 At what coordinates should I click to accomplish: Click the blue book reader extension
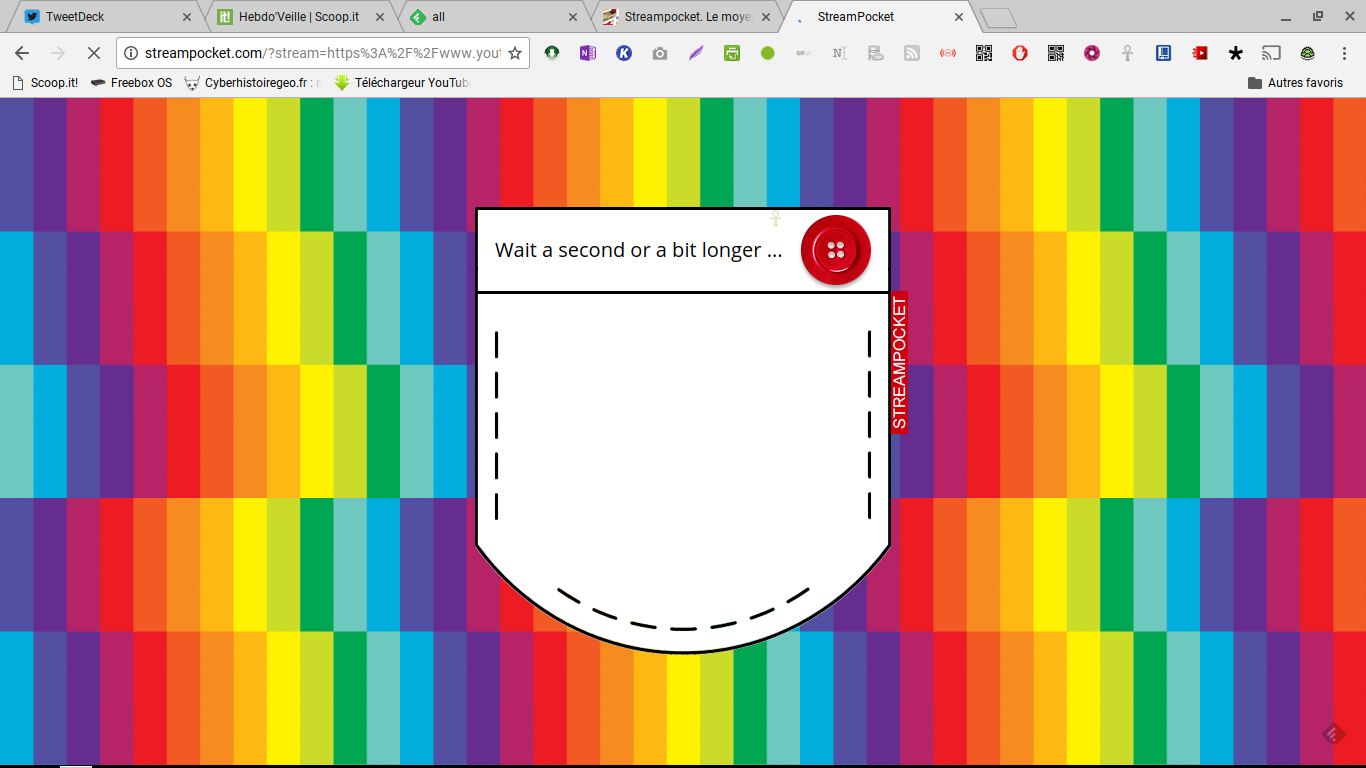(1164, 53)
